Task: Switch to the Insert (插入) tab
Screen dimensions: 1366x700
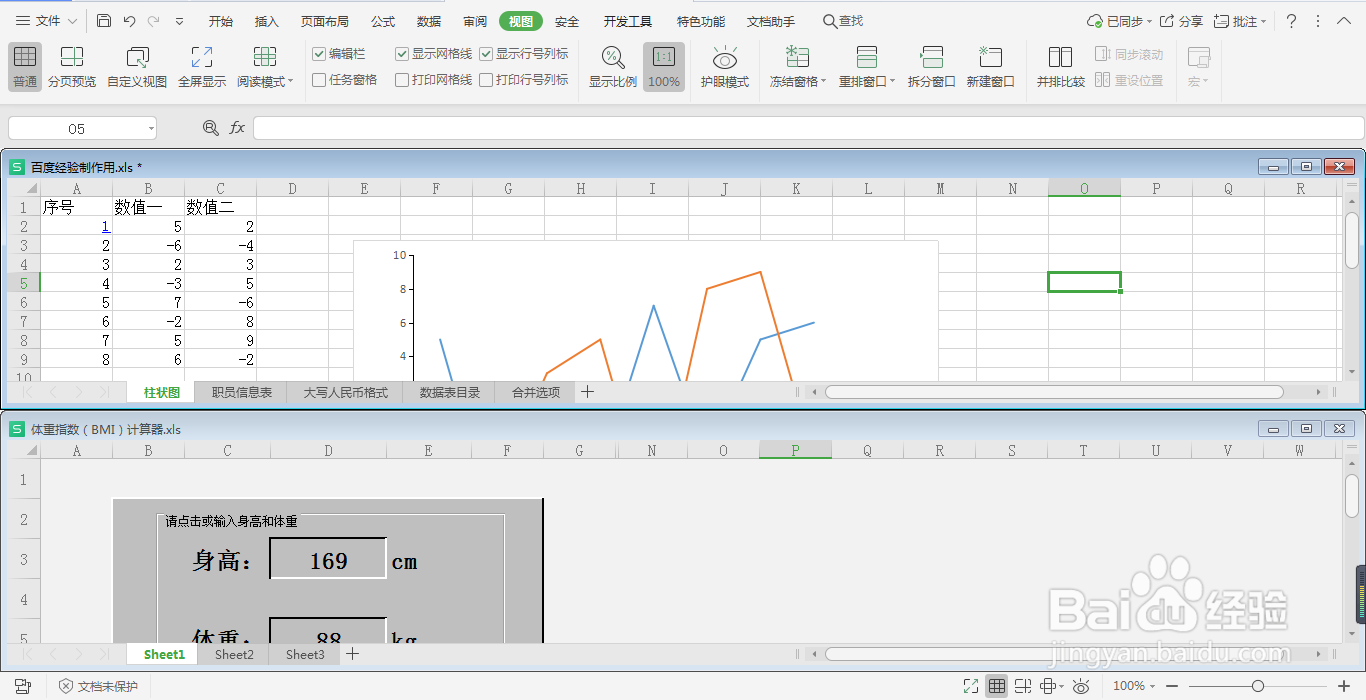Action: pos(267,21)
